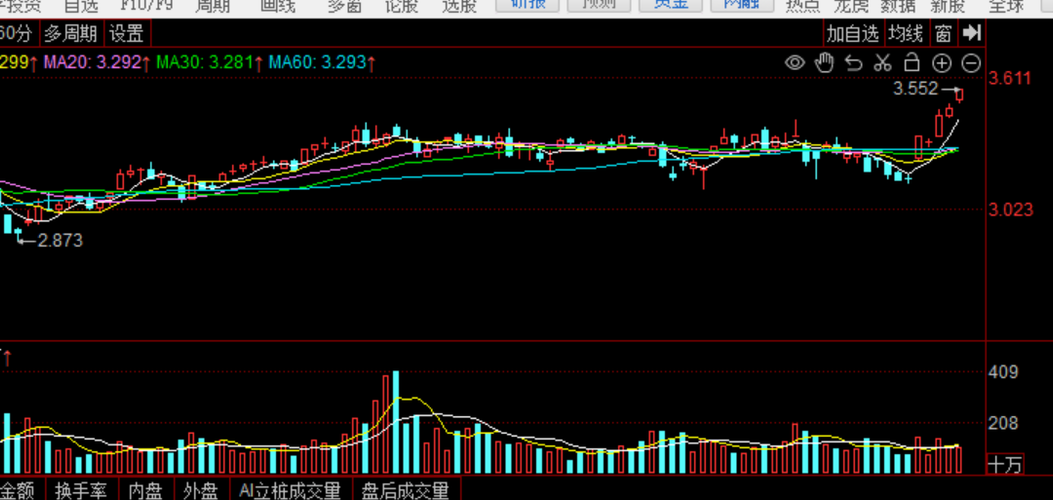Zoom out with the circled minus icon
1053x500 pixels.
click(x=971, y=64)
